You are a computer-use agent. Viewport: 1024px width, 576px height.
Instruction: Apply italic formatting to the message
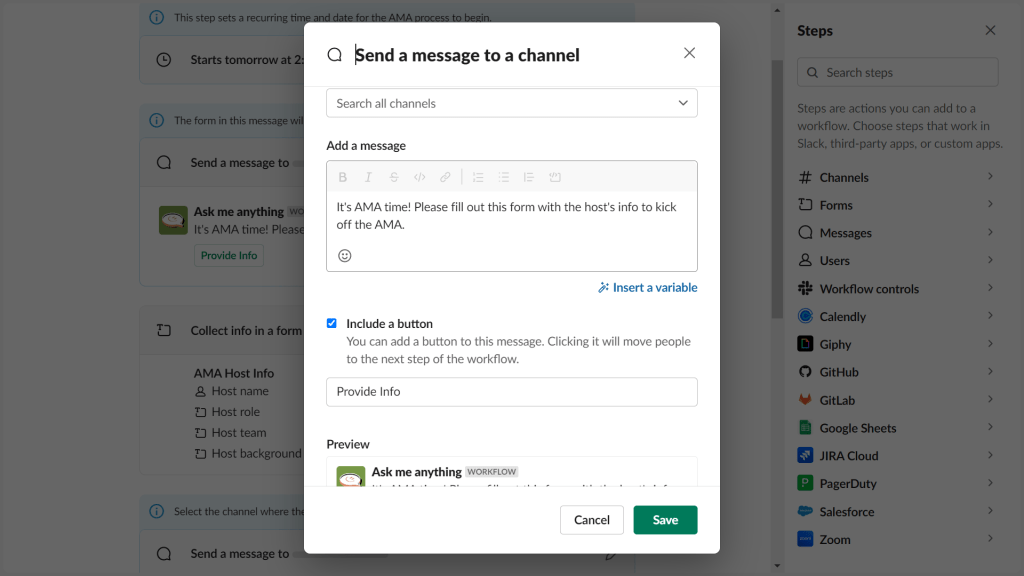point(368,176)
